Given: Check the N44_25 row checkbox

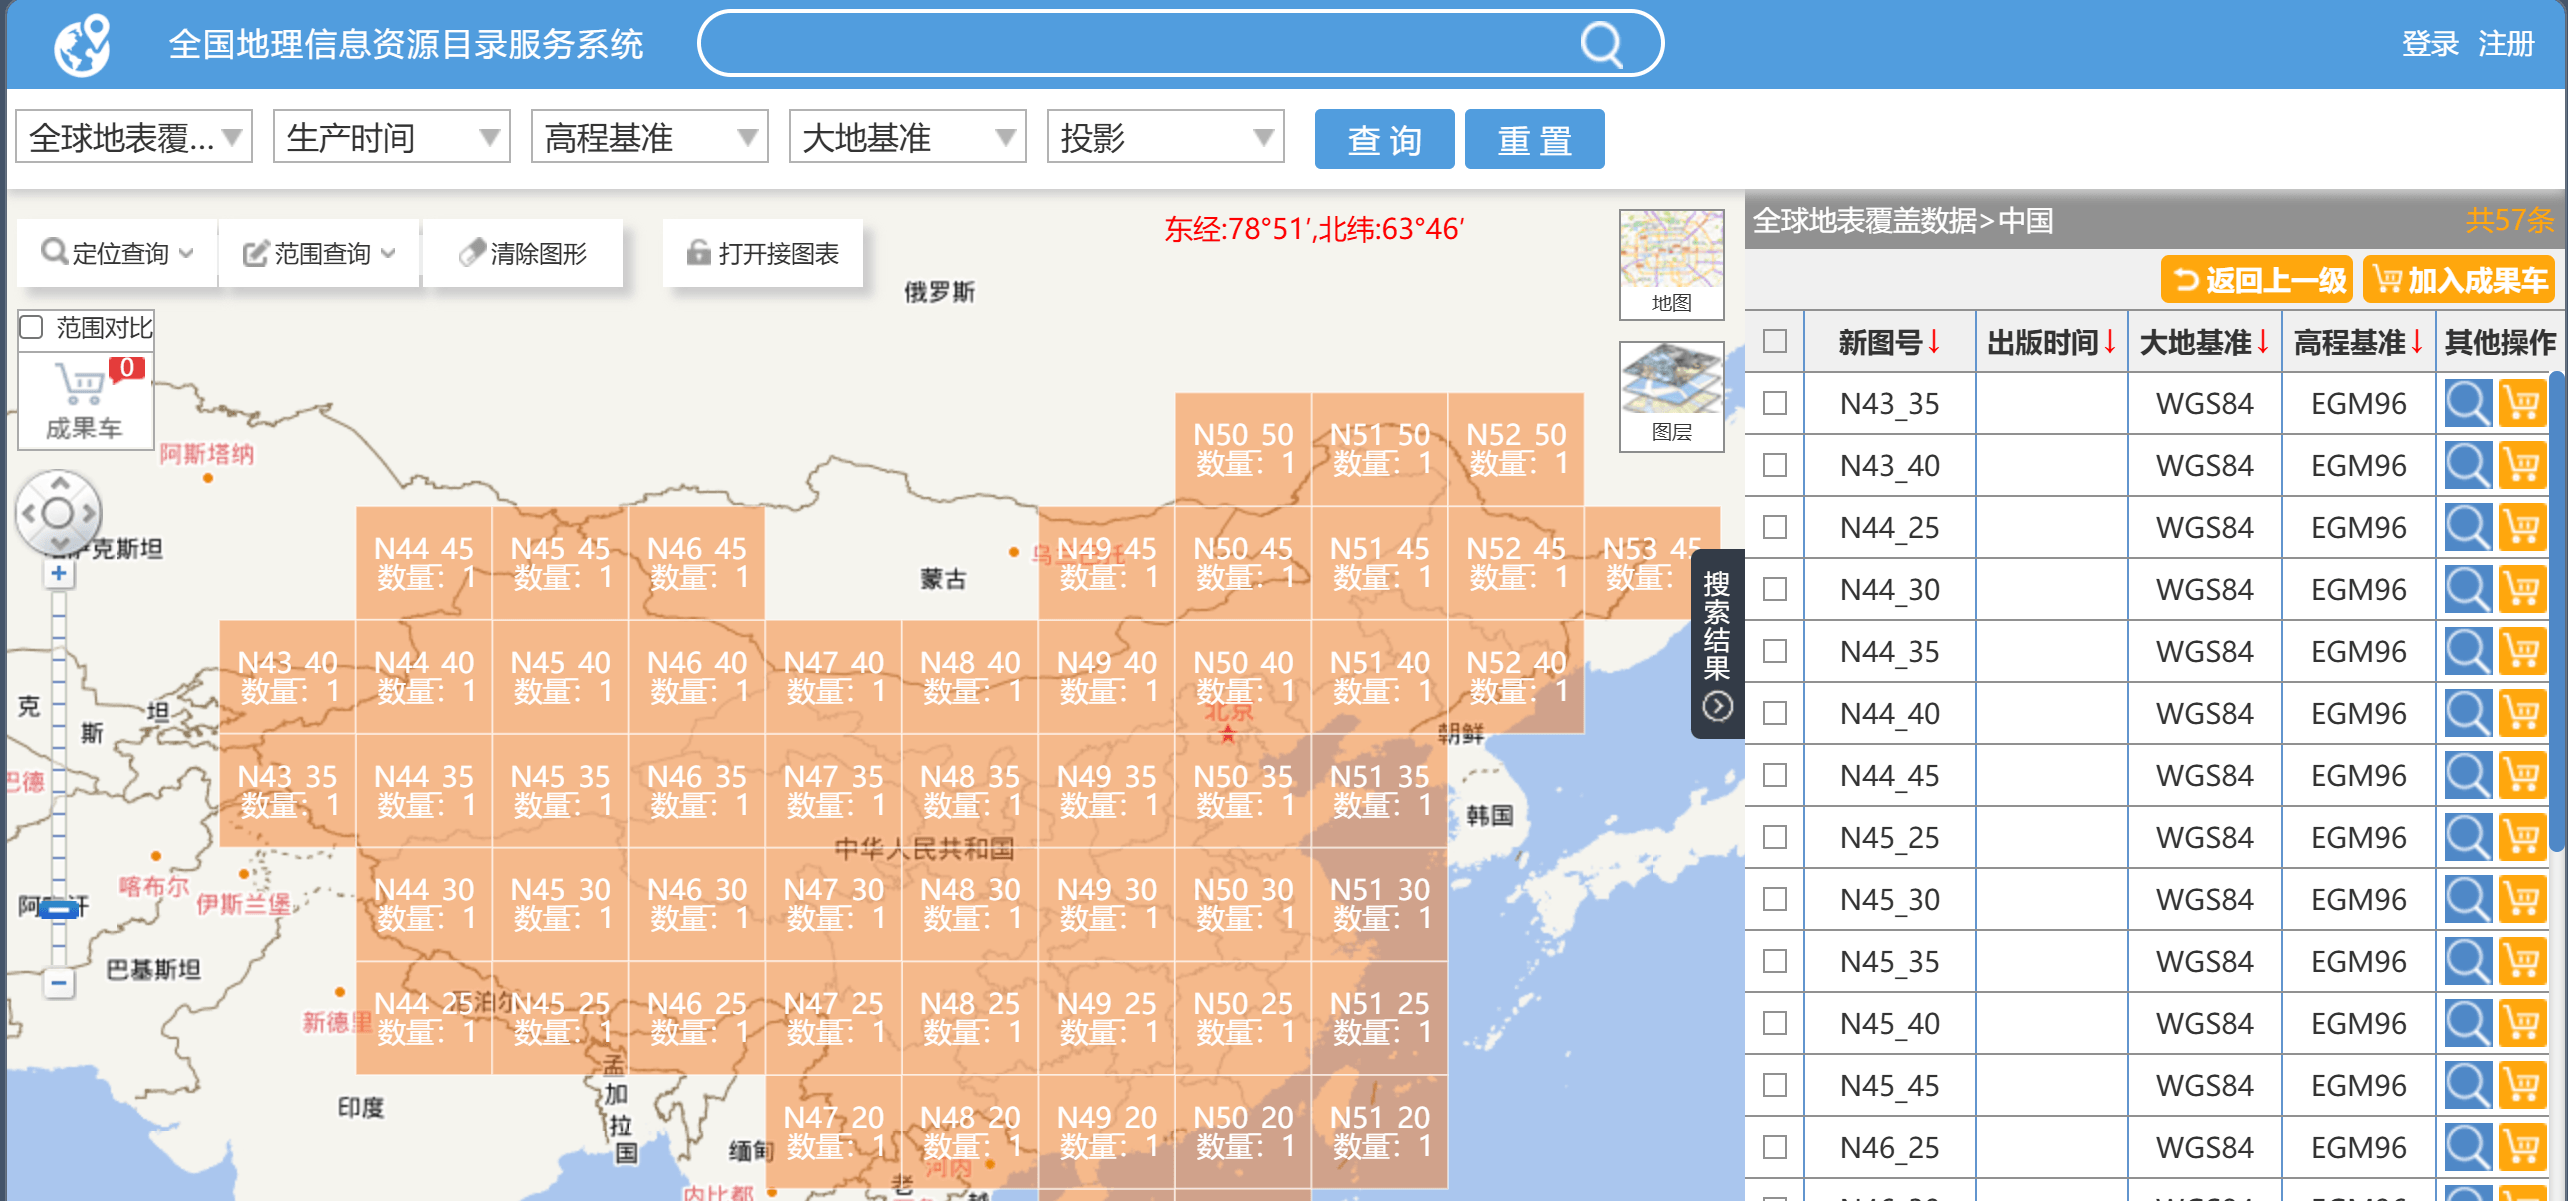Looking at the screenshot, I should [x=1775, y=527].
